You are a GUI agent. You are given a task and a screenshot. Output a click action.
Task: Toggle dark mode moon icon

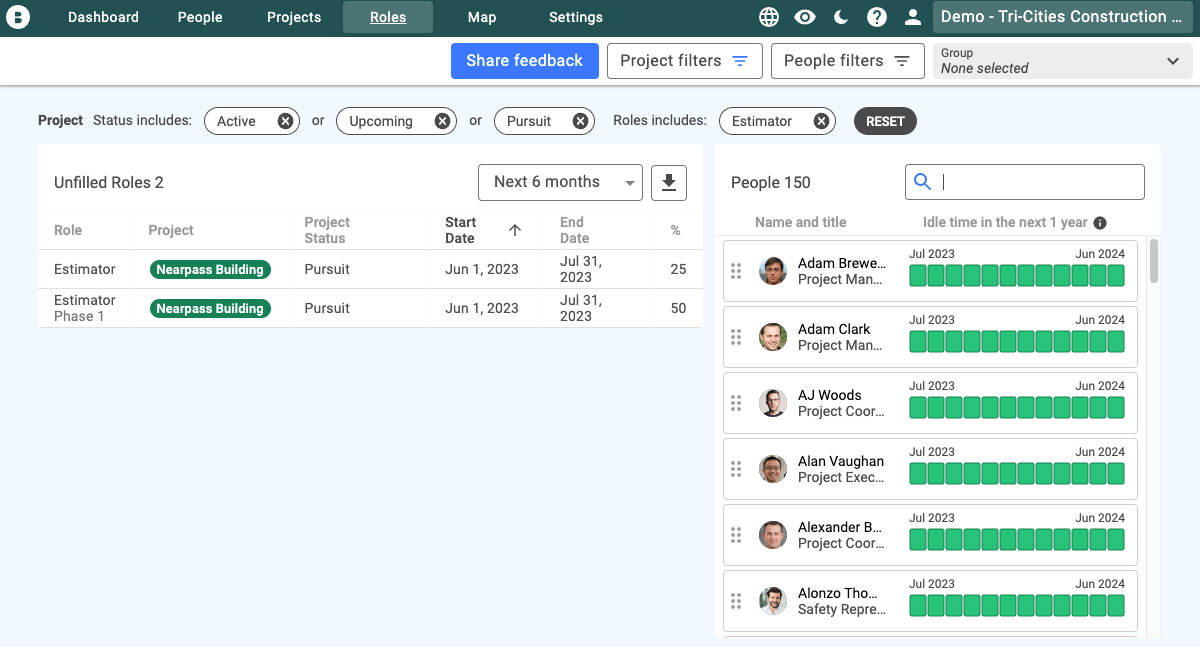841,17
